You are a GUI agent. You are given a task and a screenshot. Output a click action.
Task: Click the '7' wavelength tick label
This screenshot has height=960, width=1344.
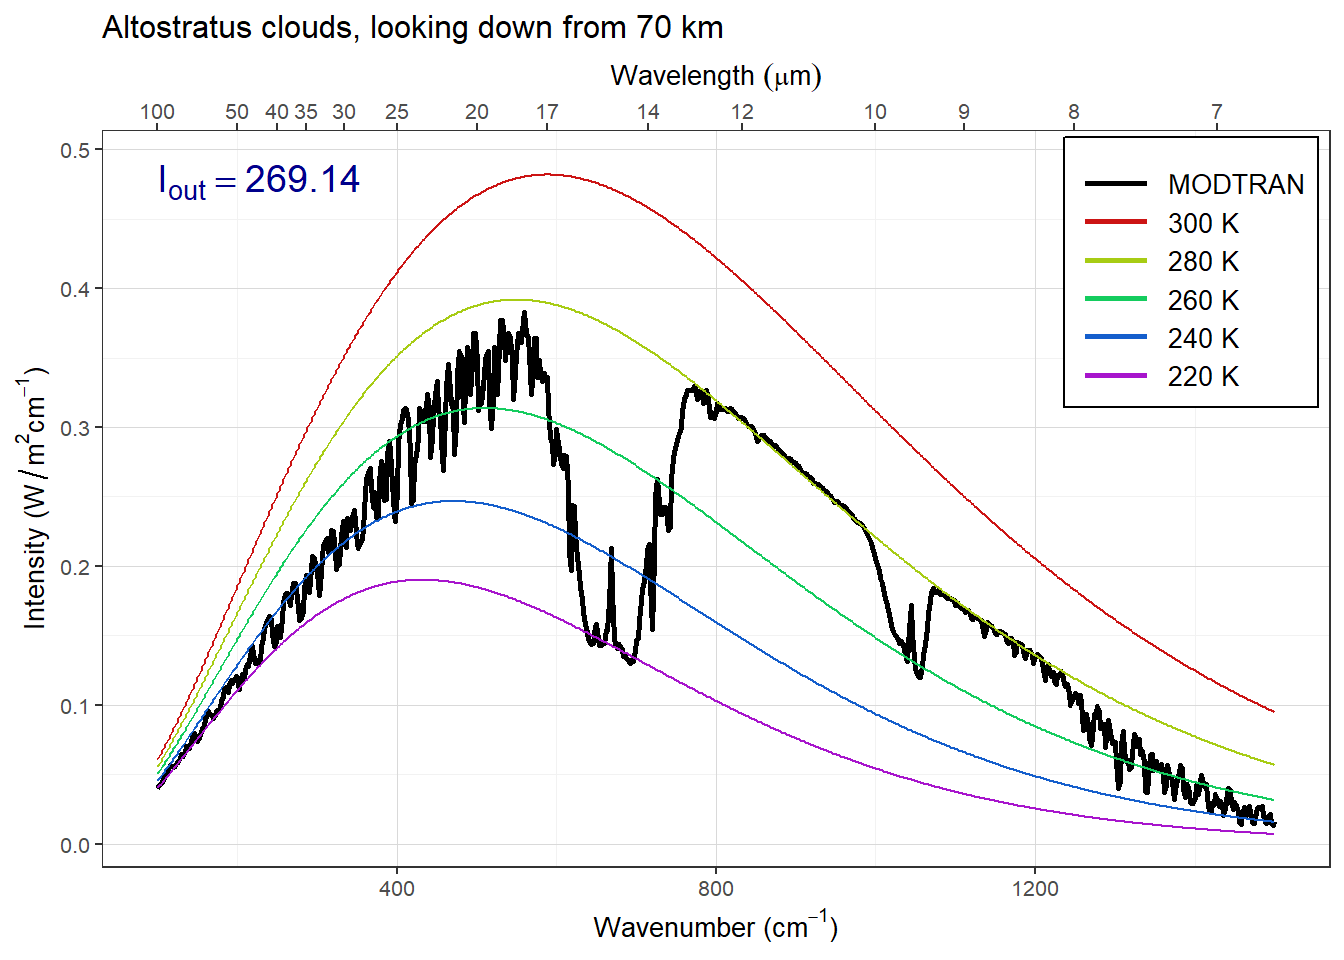(x=1217, y=112)
